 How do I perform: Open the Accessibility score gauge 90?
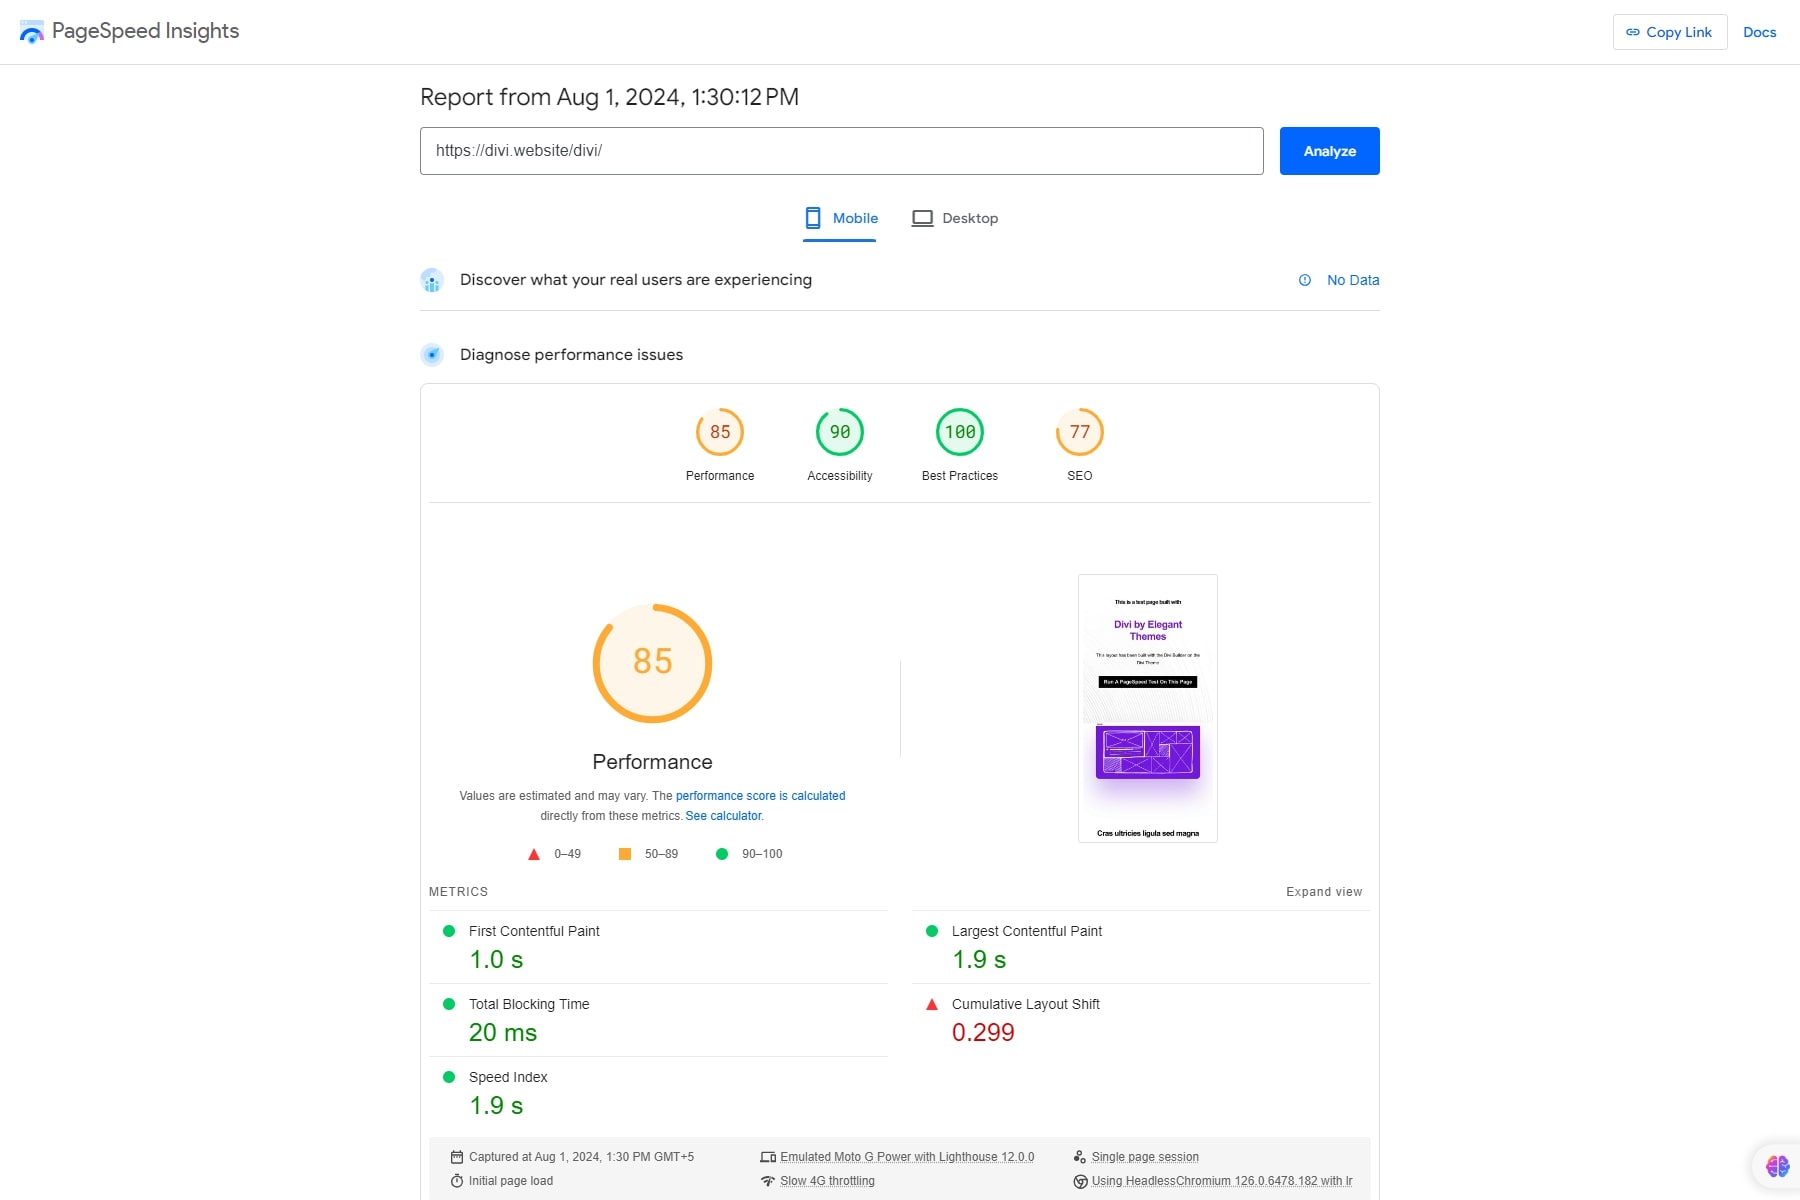(x=840, y=432)
